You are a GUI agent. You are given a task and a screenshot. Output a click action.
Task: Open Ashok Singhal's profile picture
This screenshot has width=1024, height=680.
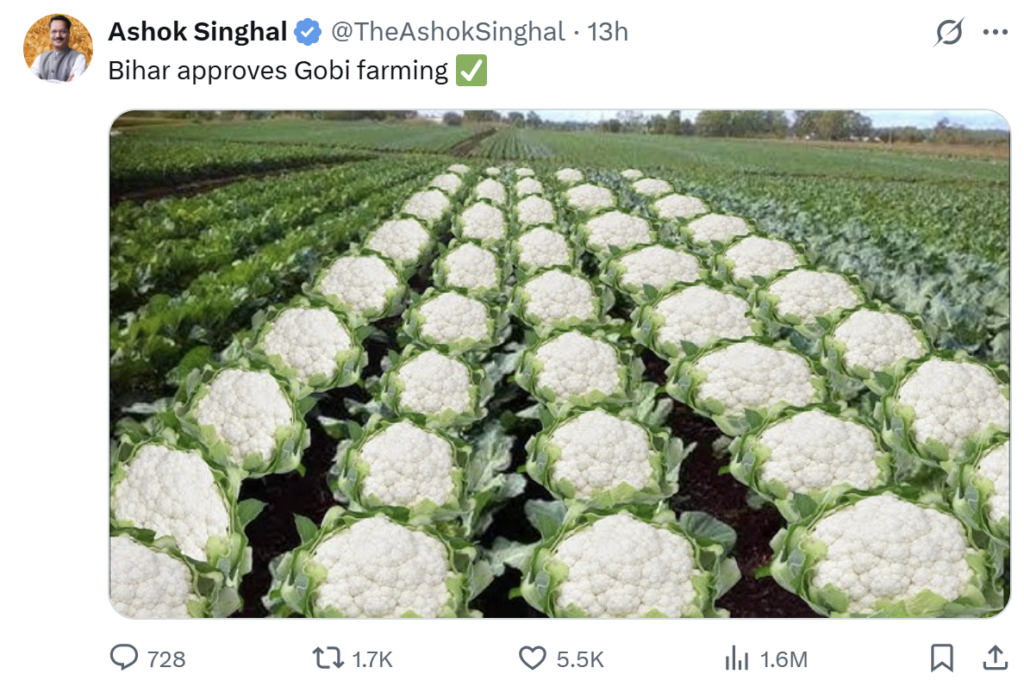[x=58, y=47]
